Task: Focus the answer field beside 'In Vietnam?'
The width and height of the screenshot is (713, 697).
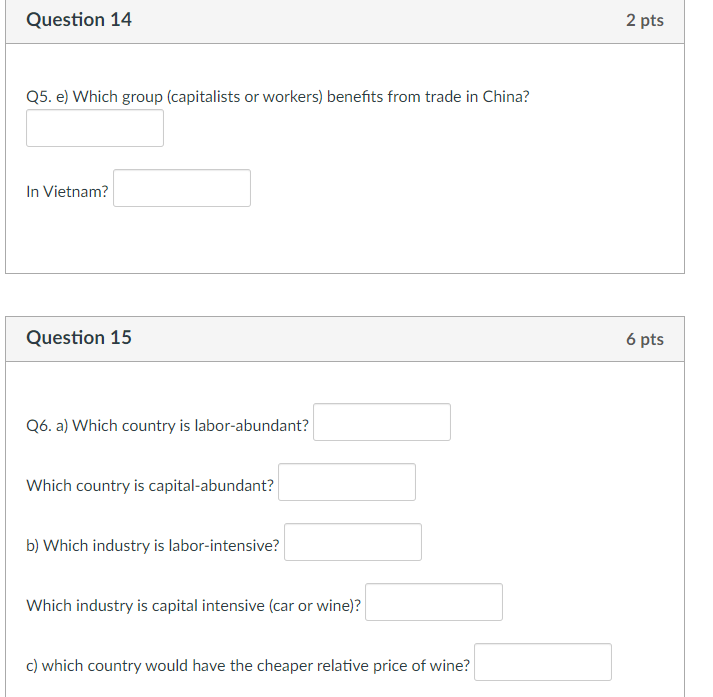Action: click(181, 188)
